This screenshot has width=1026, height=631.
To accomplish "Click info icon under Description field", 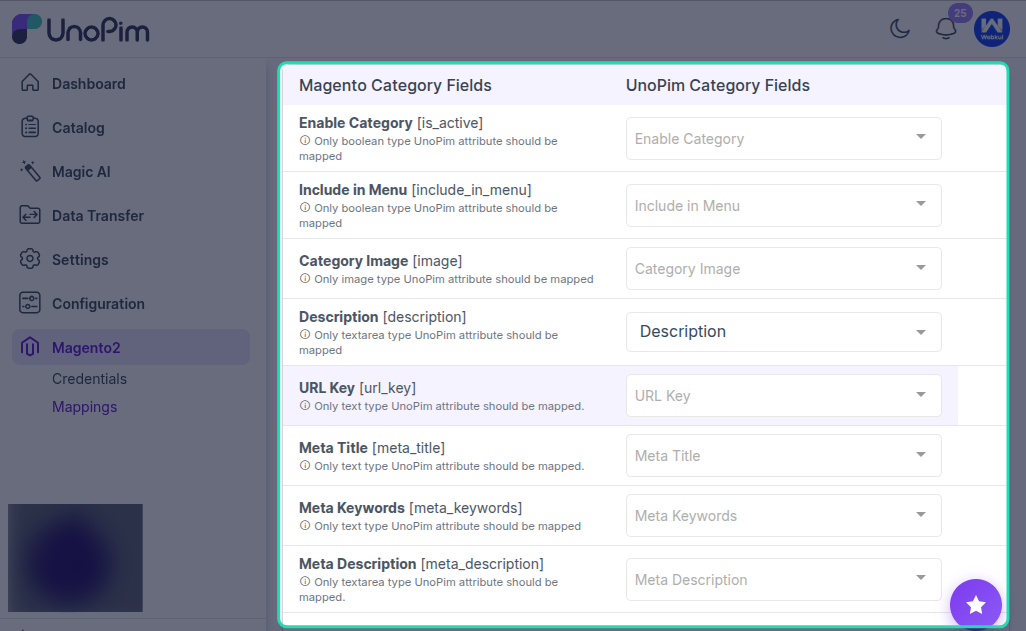I will (305, 334).
